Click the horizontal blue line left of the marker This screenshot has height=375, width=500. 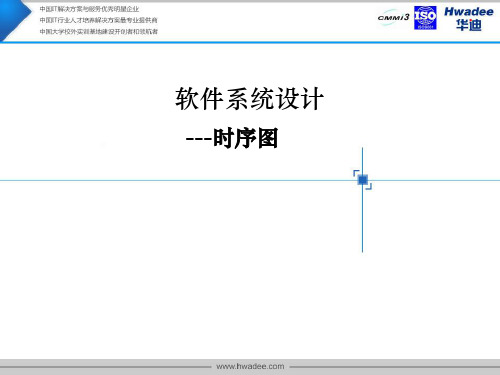coord(177,180)
